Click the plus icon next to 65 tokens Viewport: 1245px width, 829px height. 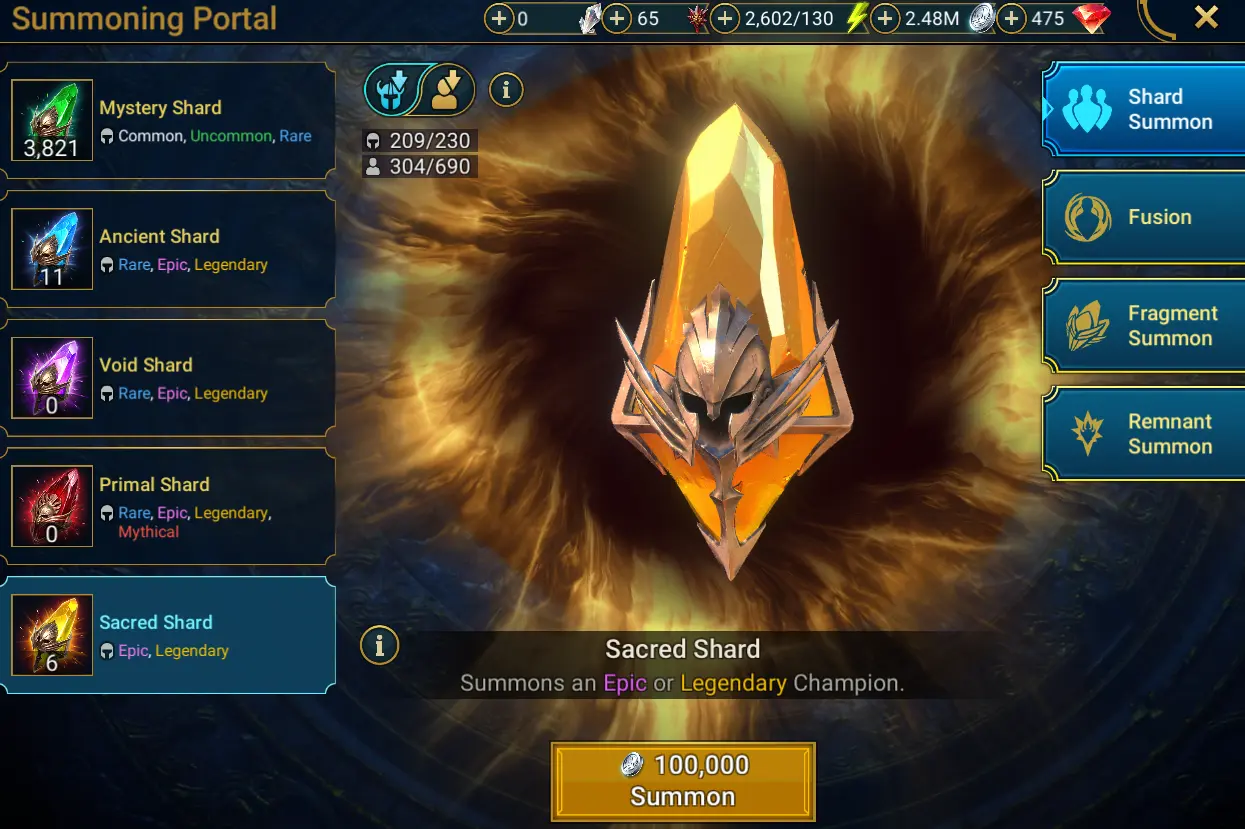pos(617,18)
